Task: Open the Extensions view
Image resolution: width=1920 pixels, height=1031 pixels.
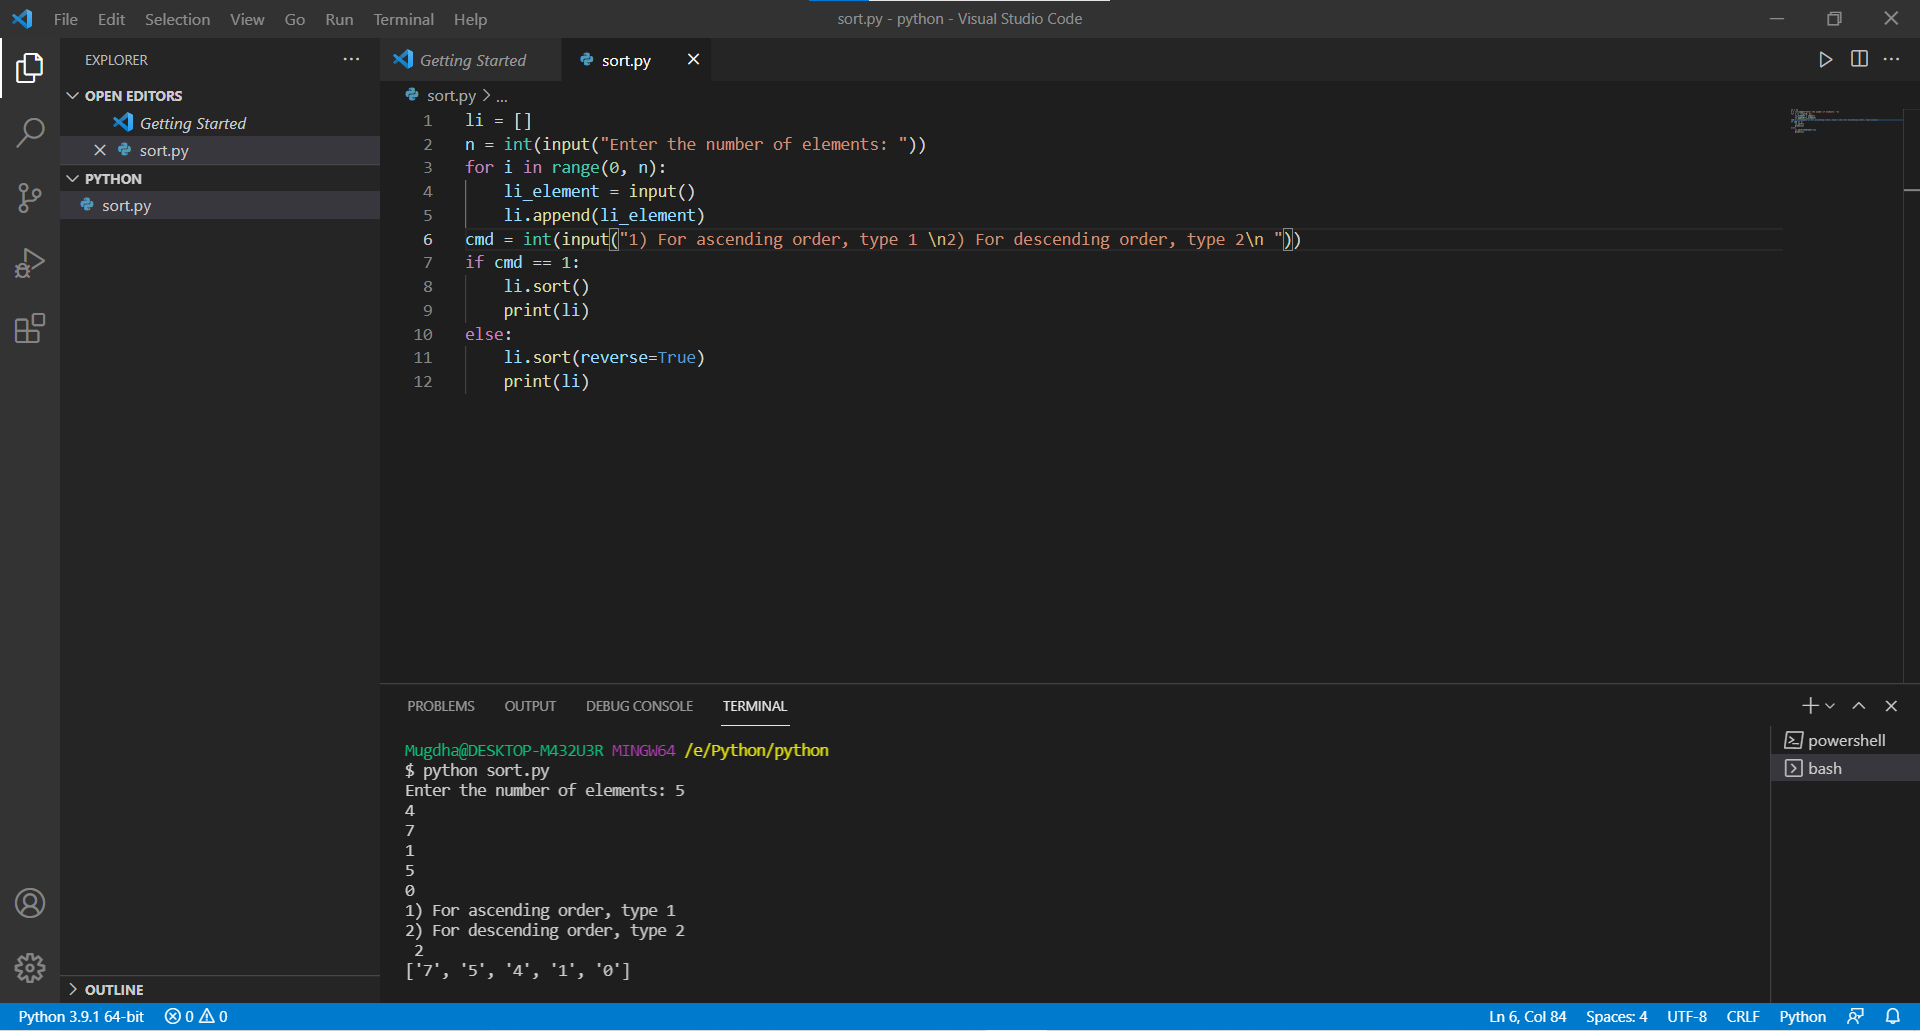Action: click(30, 328)
